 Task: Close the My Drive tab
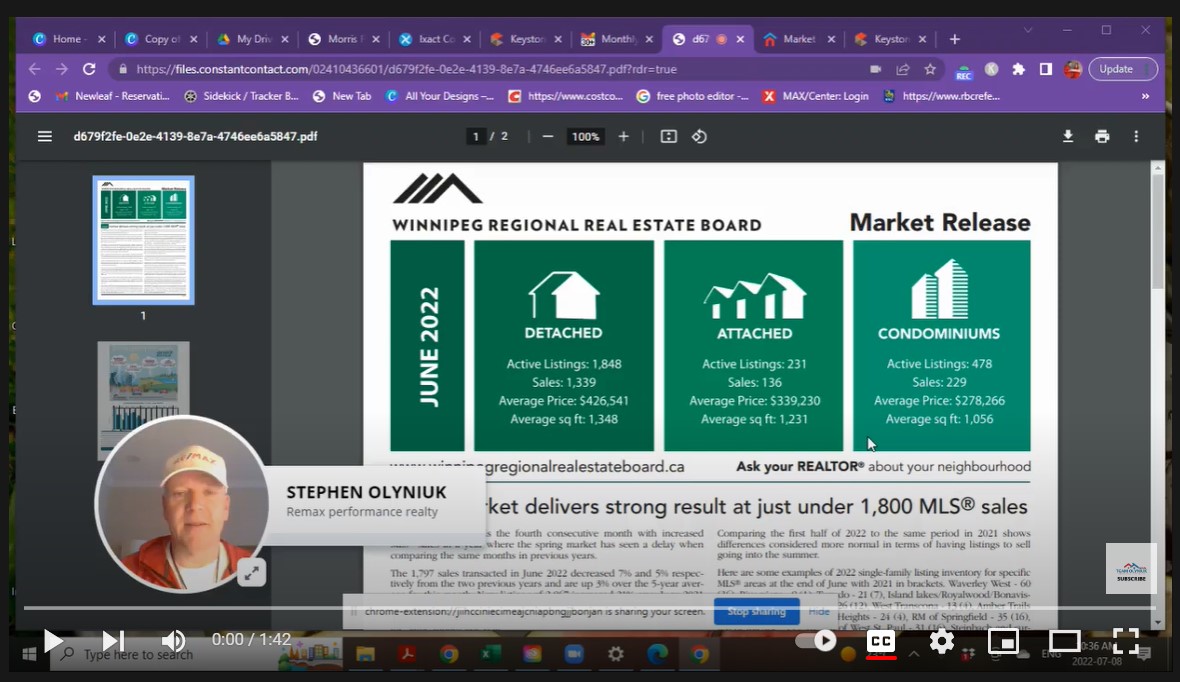284,39
